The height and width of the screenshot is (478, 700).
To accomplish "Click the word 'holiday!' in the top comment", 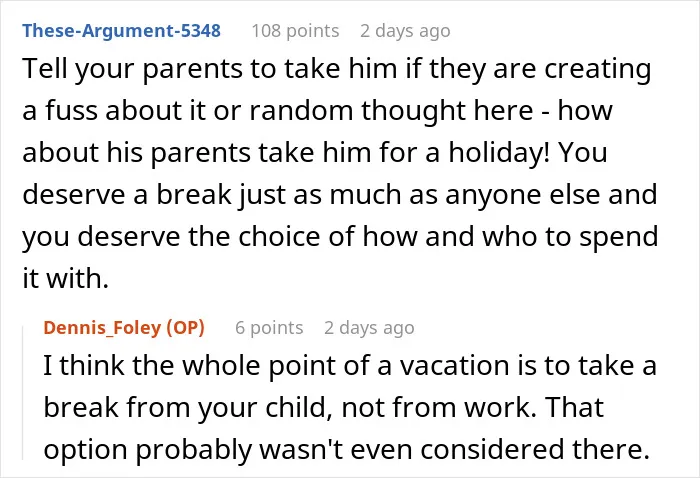I will (x=499, y=152).
